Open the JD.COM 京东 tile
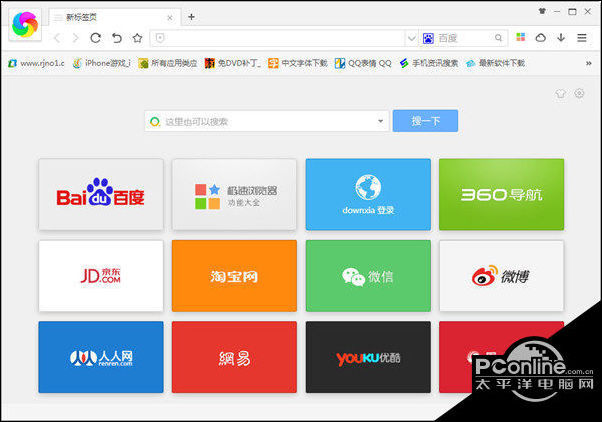 (101, 276)
